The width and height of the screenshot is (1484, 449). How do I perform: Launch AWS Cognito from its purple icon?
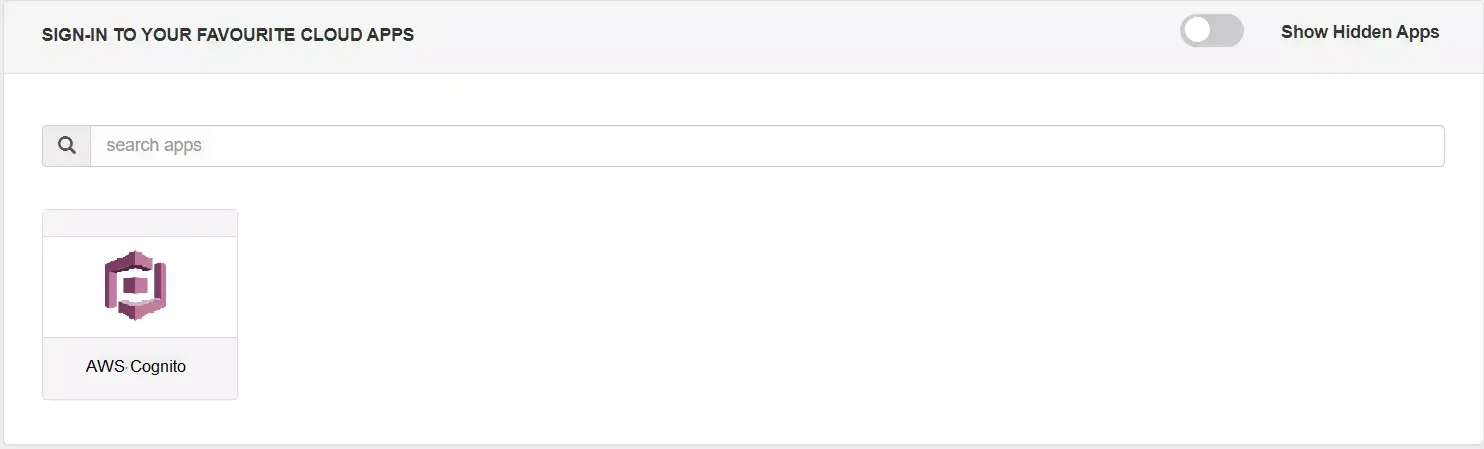pos(135,286)
